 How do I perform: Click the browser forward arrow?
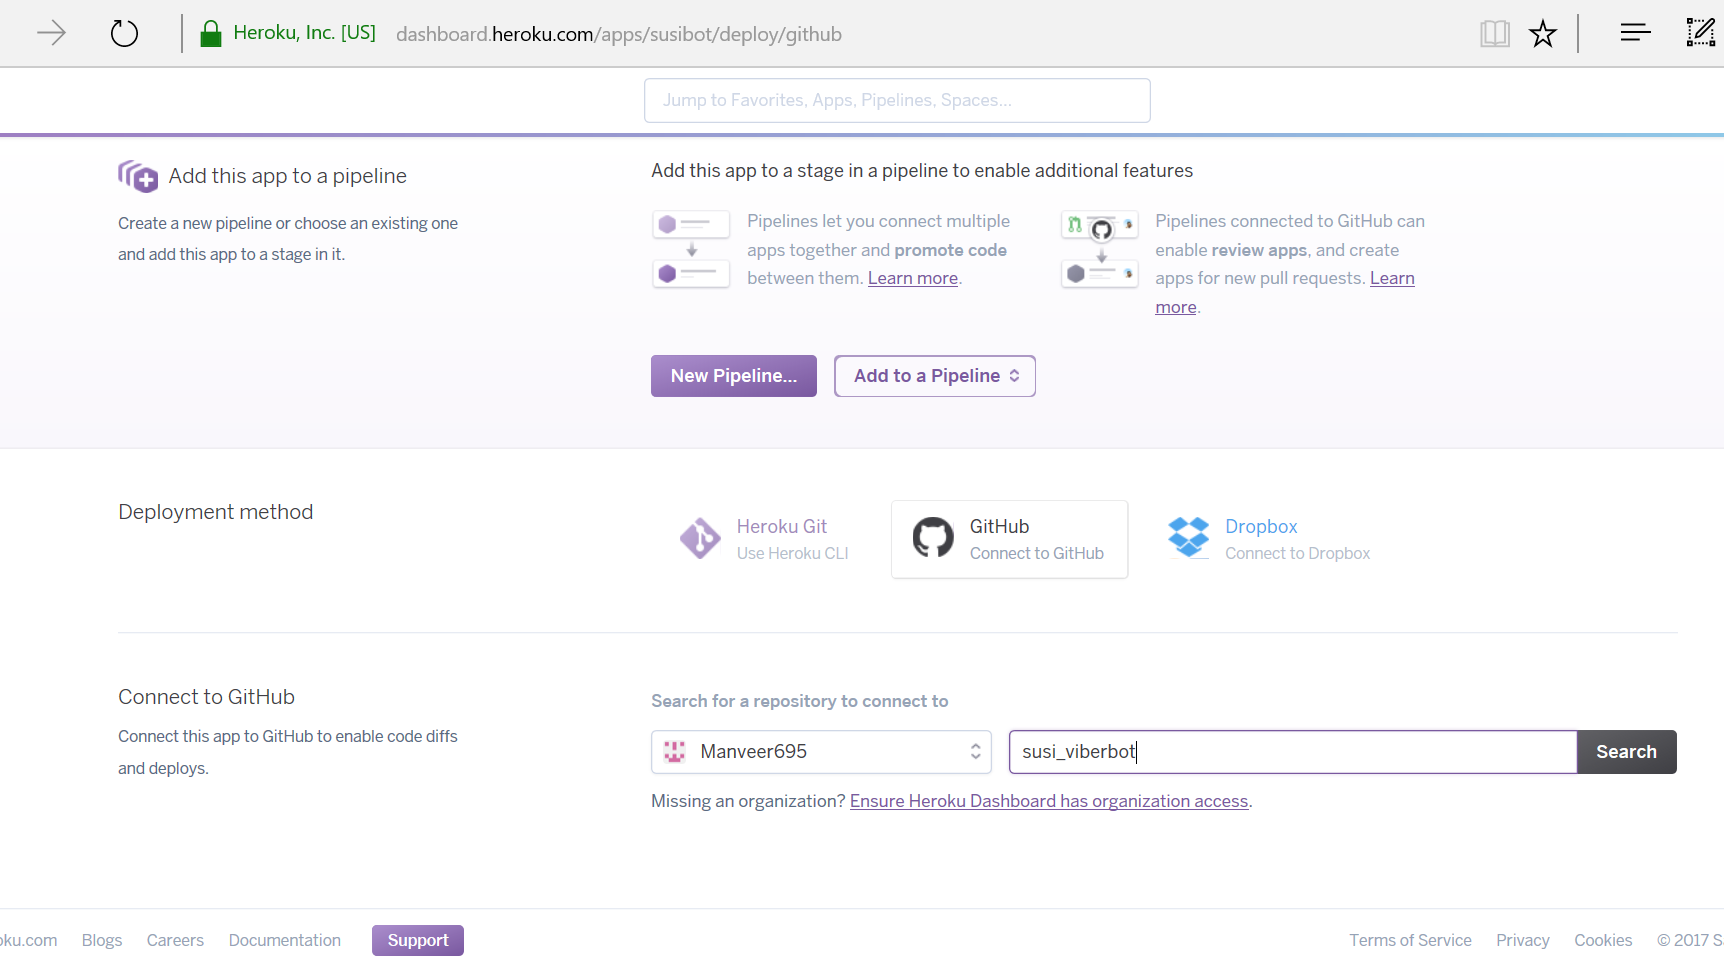(x=51, y=34)
